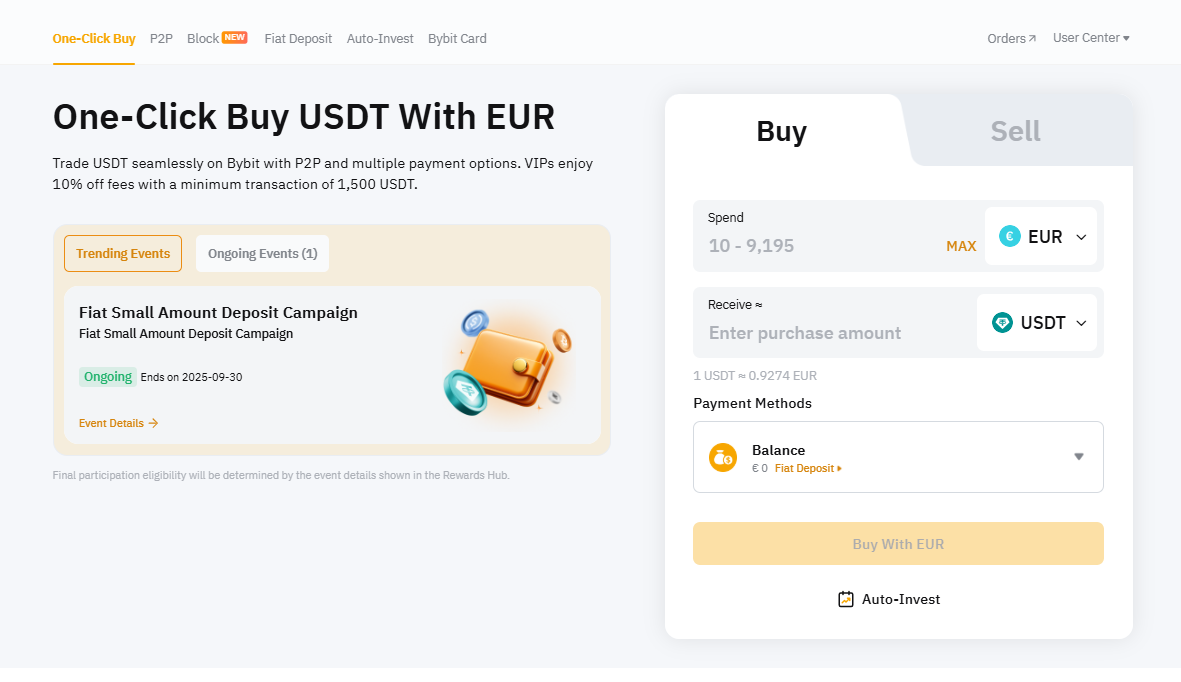Screen dimensions: 1181x682
Task: Expand the USDT coin dropdown
Action: point(1081,323)
